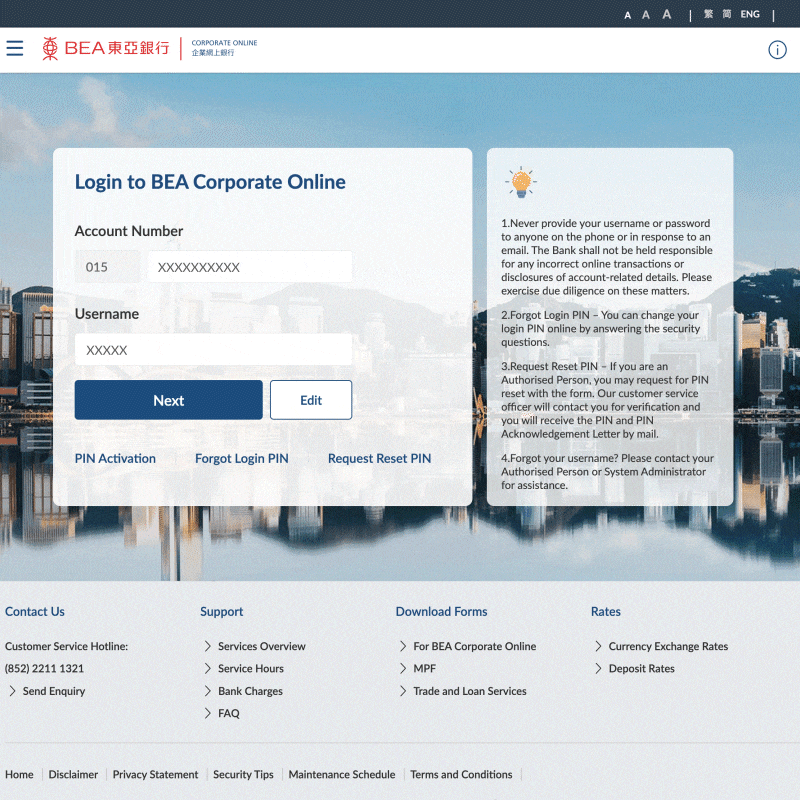The height and width of the screenshot is (800, 800).
Task: Click the chevron beside Deposit Rates
Action: pos(598,669)
